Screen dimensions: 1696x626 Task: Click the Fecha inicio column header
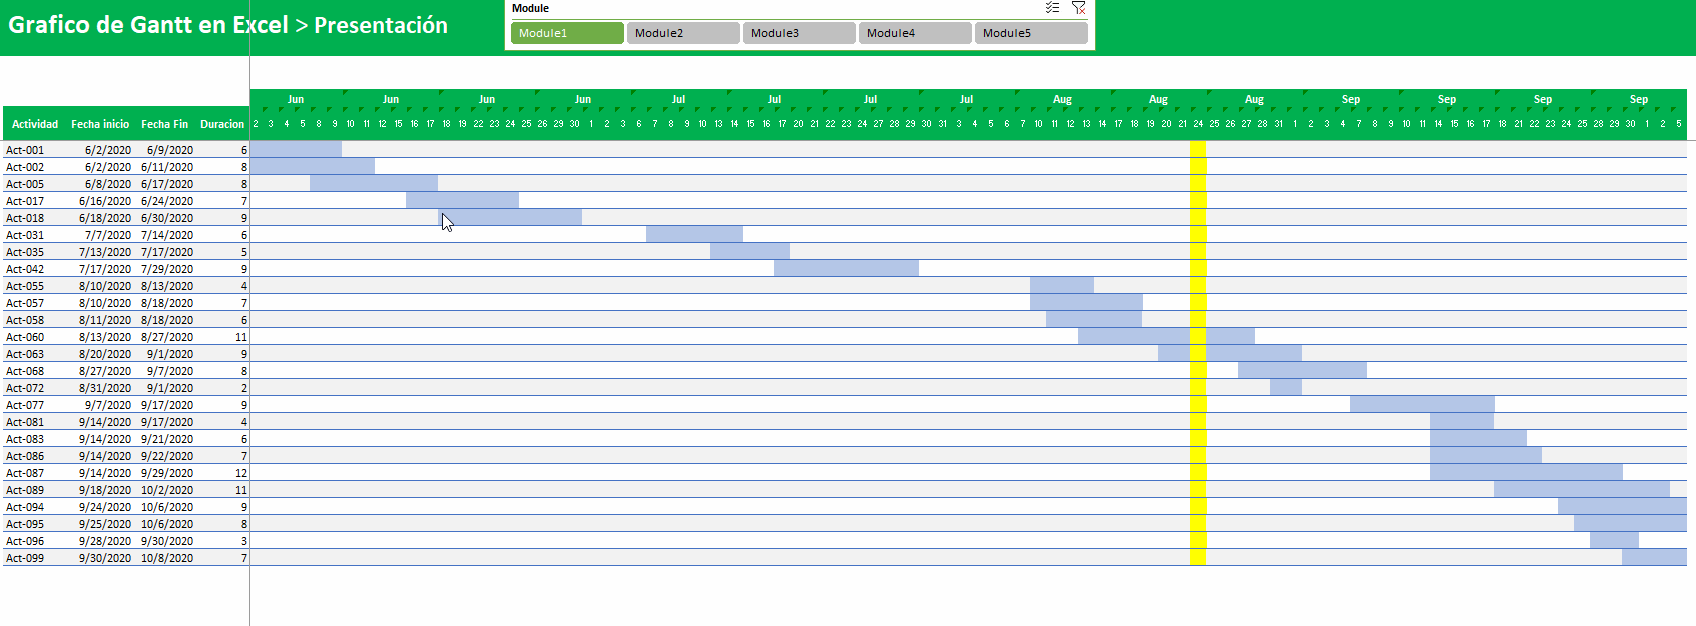(x=100, y=124)
